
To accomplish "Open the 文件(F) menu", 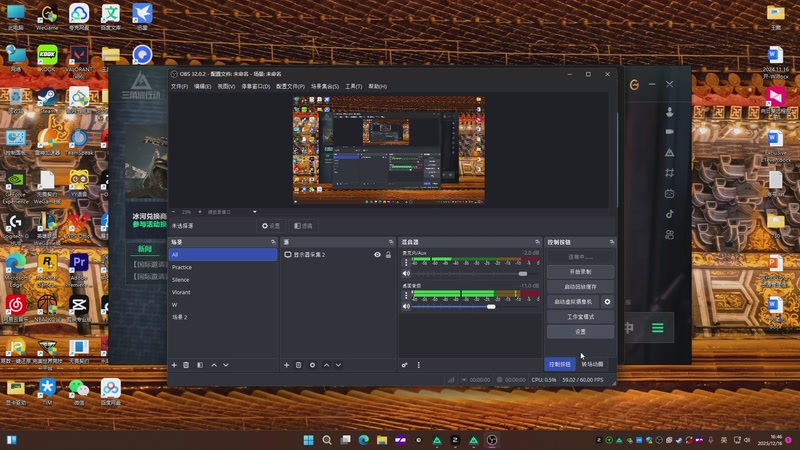I will [179, 87].
